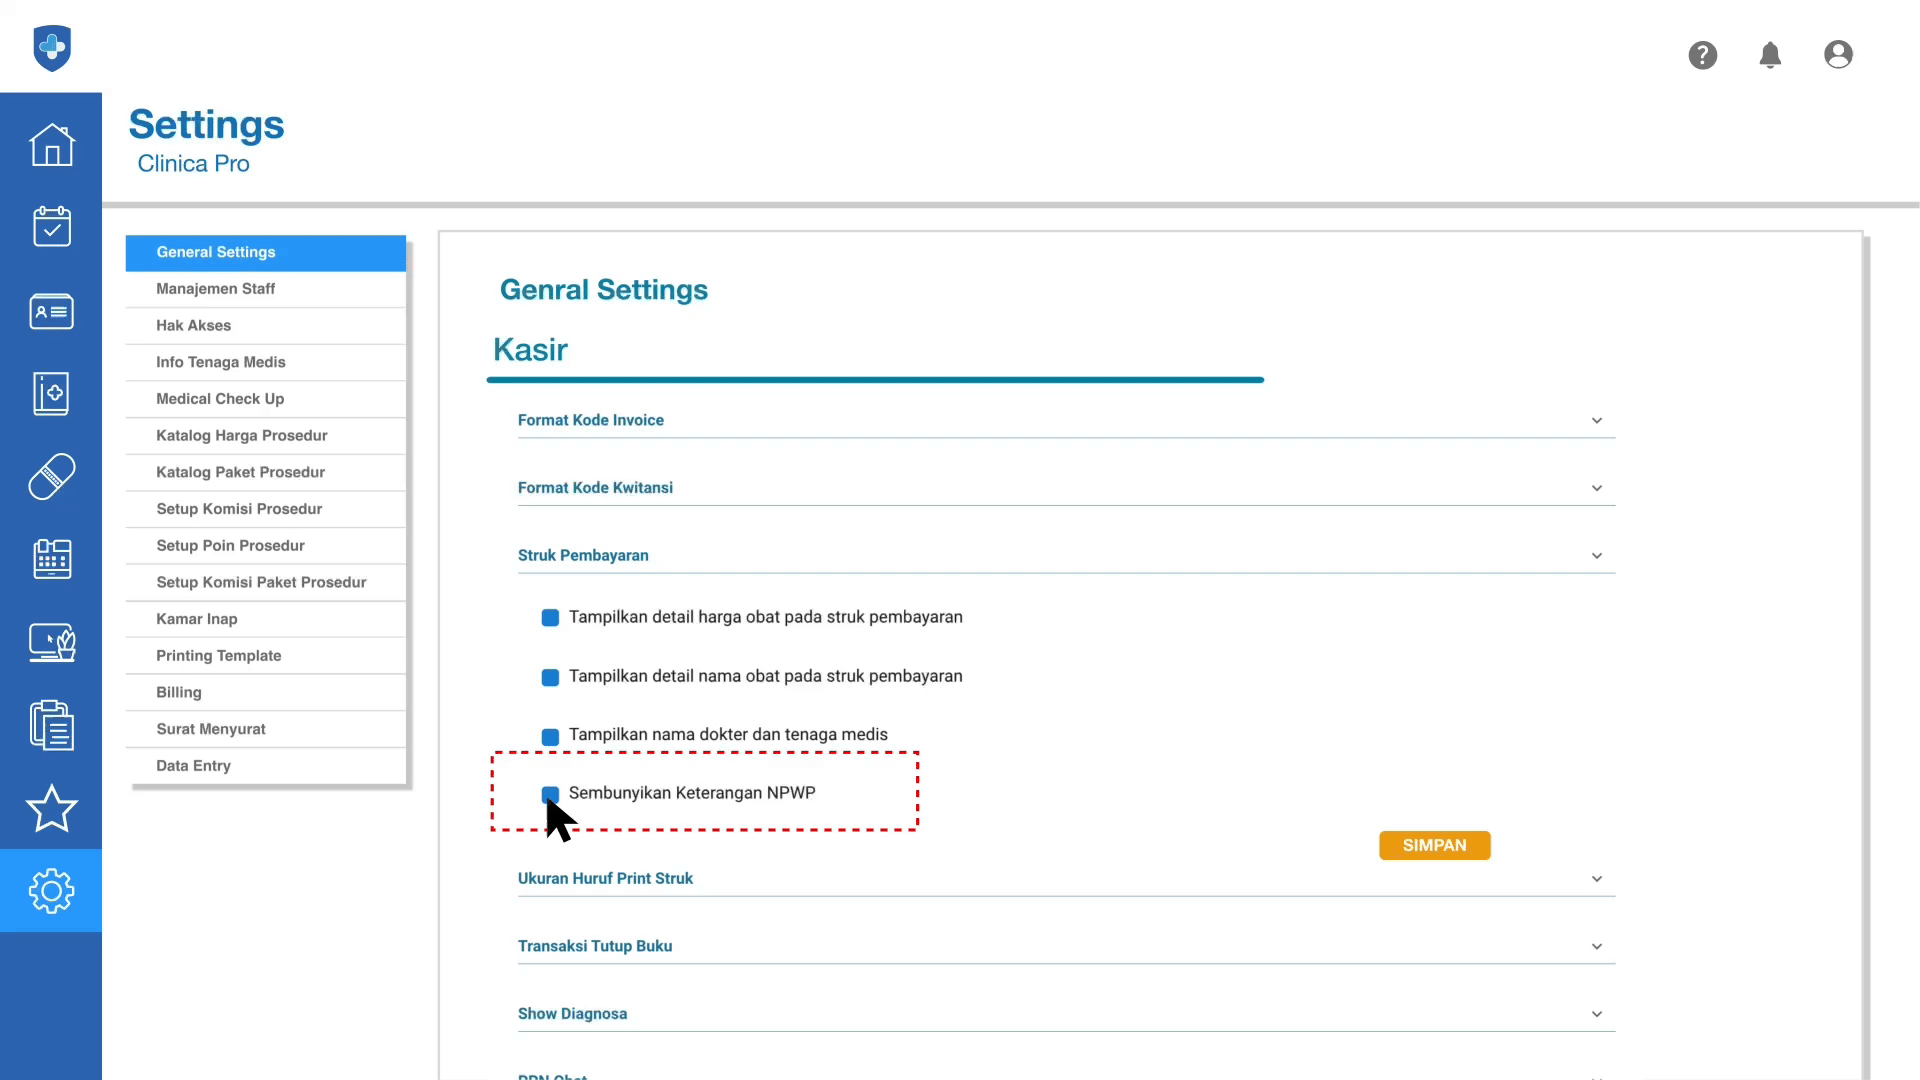This screenshot has height=1080, width=1920.
Task: Uncheck Tampilkan detail harga obat checkbox
Action: tap(550, 618)
